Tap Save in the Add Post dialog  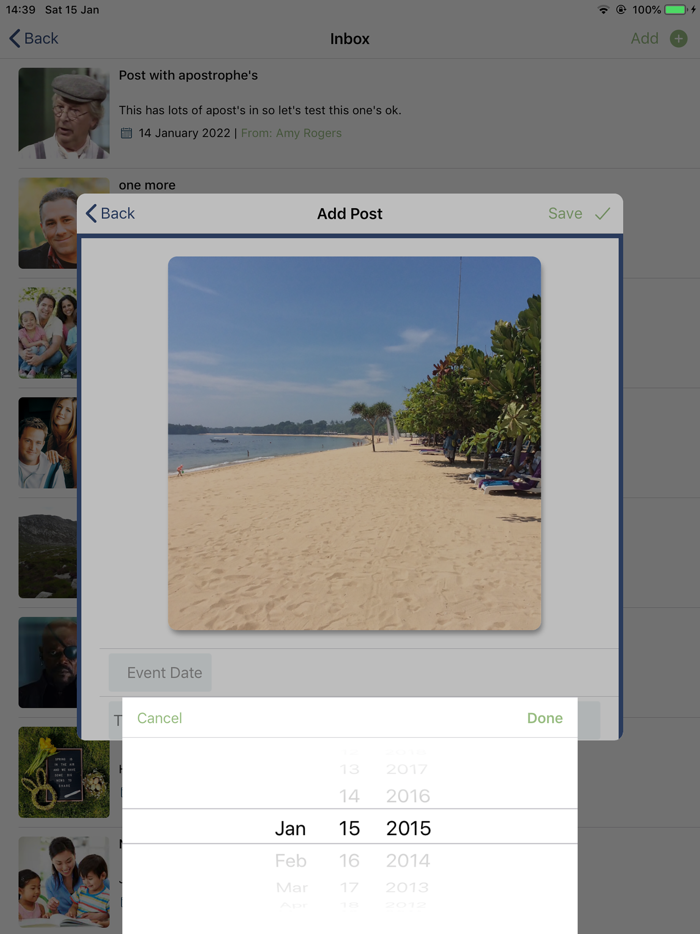click(565, 213)
